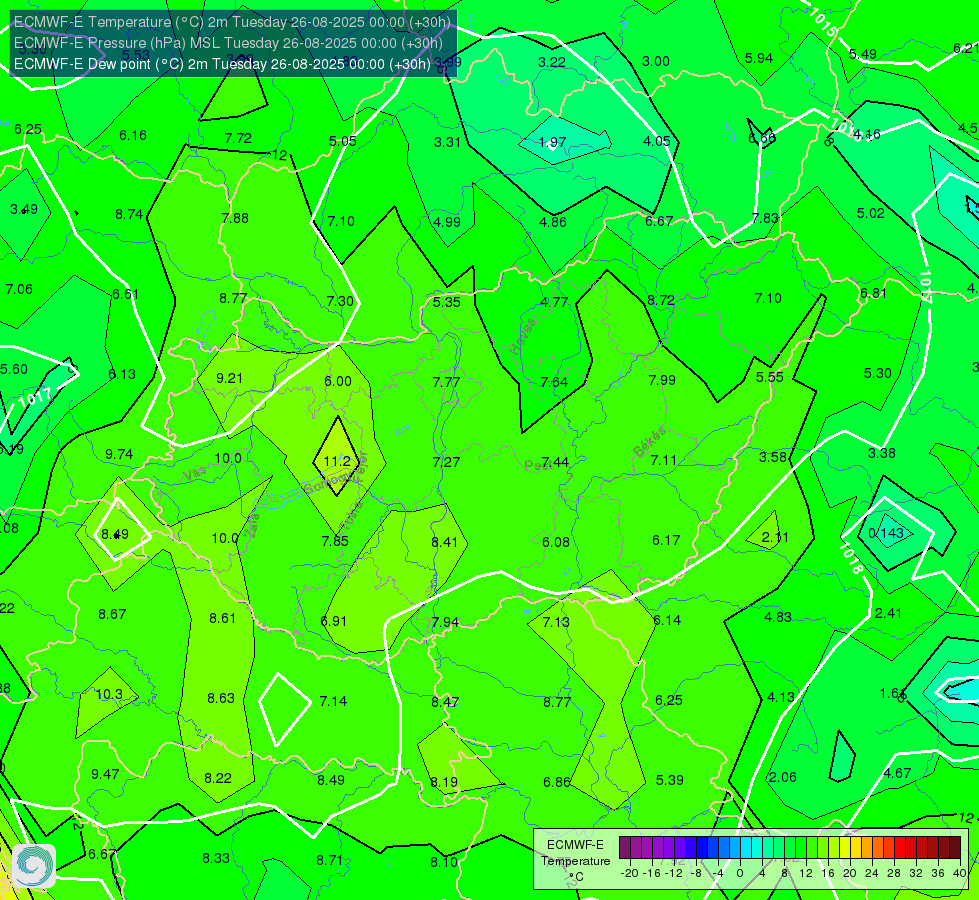Click the 8.19 grid value

(444, 781)
